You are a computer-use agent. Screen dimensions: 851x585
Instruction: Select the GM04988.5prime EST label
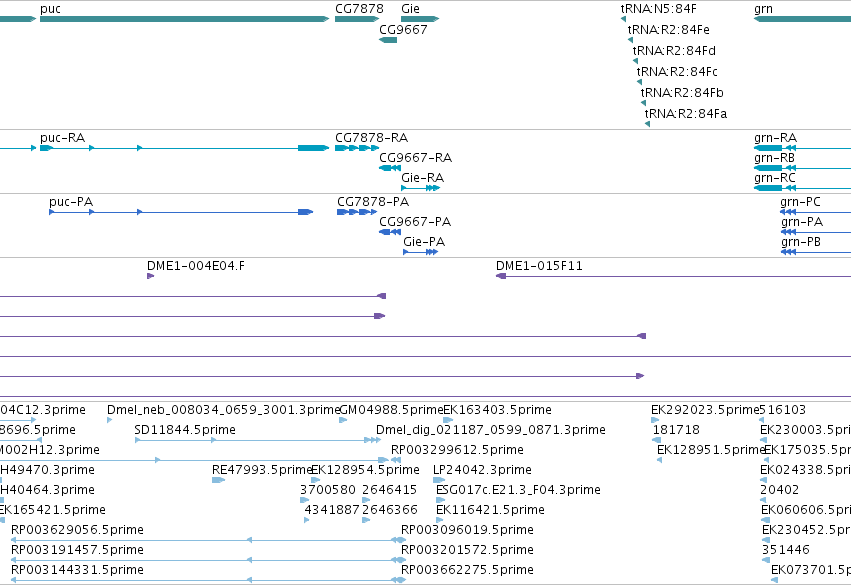pos(391,410)
